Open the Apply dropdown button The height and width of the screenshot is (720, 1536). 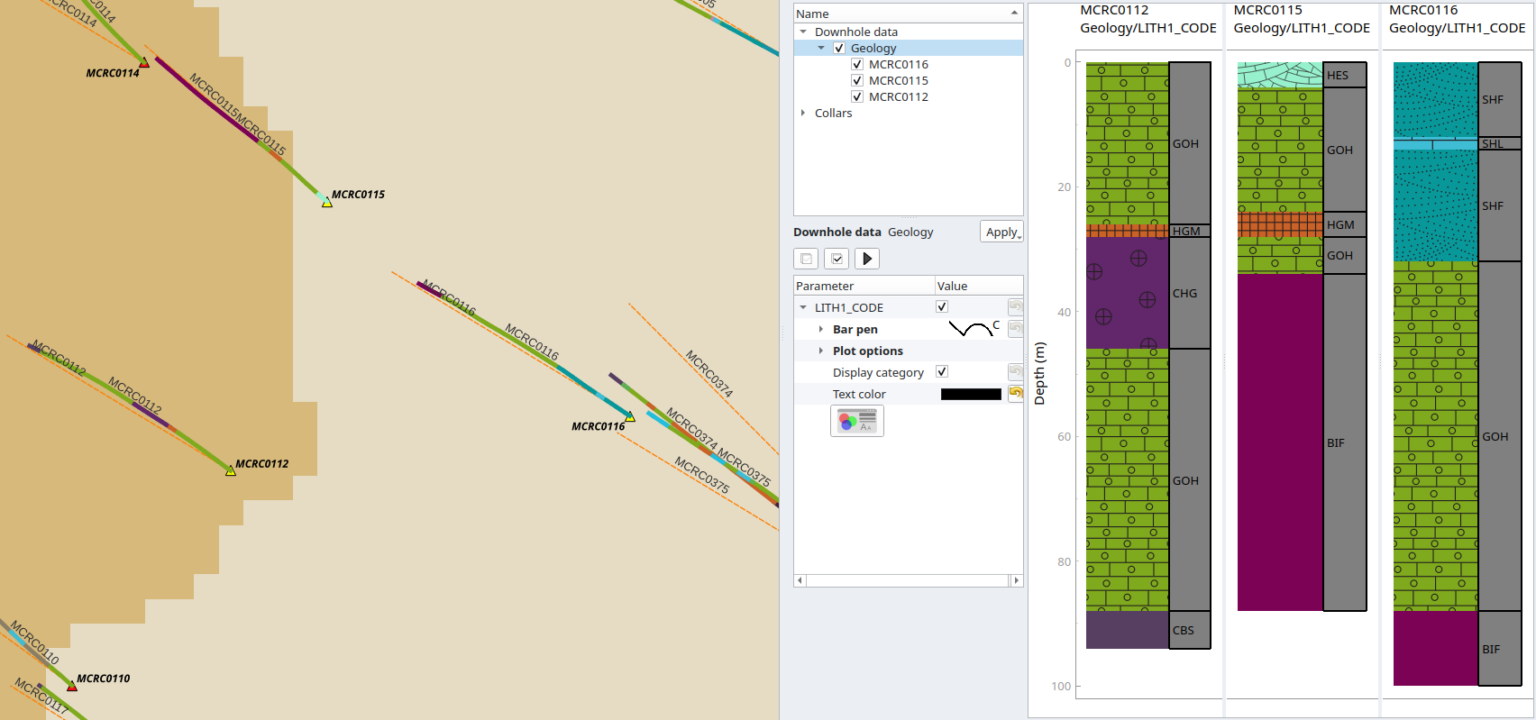pos(1001,232)
